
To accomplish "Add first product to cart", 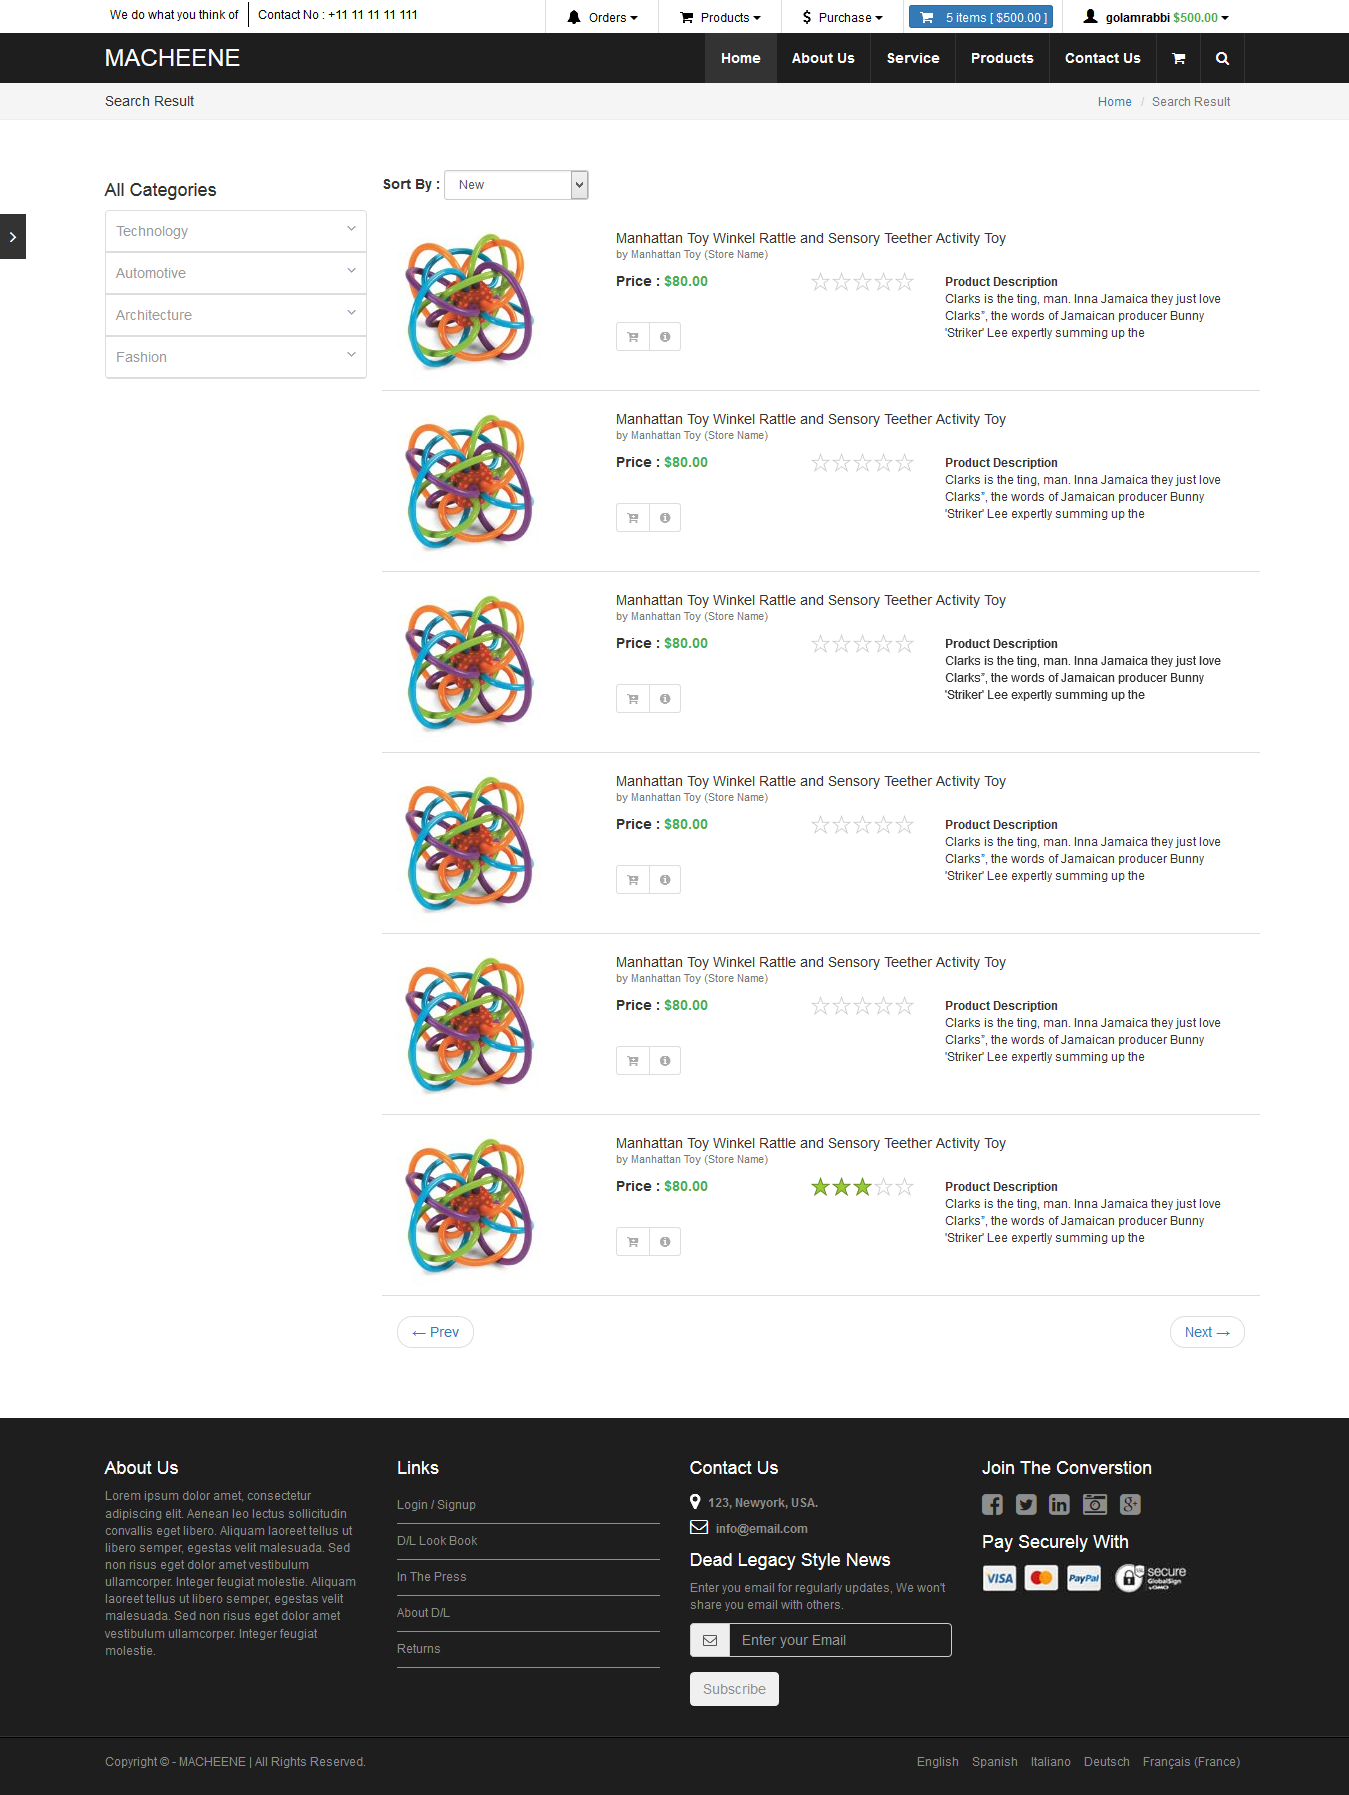I will pyautogui.click(x=633, y=337).
